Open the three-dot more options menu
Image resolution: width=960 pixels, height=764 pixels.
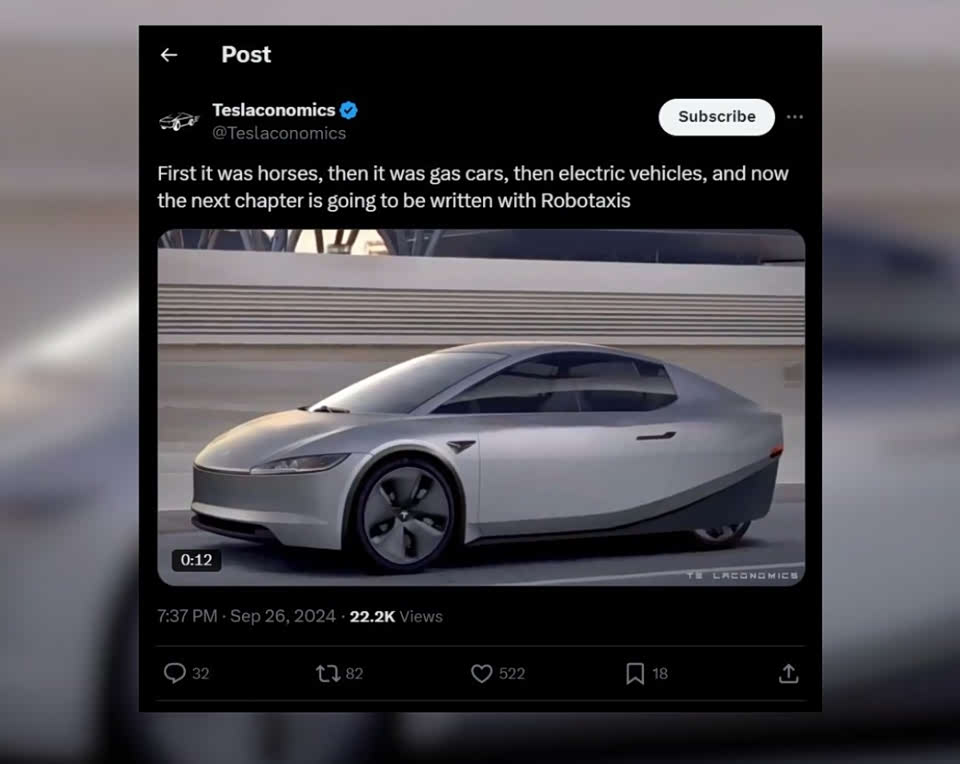(x=794, y=117)
